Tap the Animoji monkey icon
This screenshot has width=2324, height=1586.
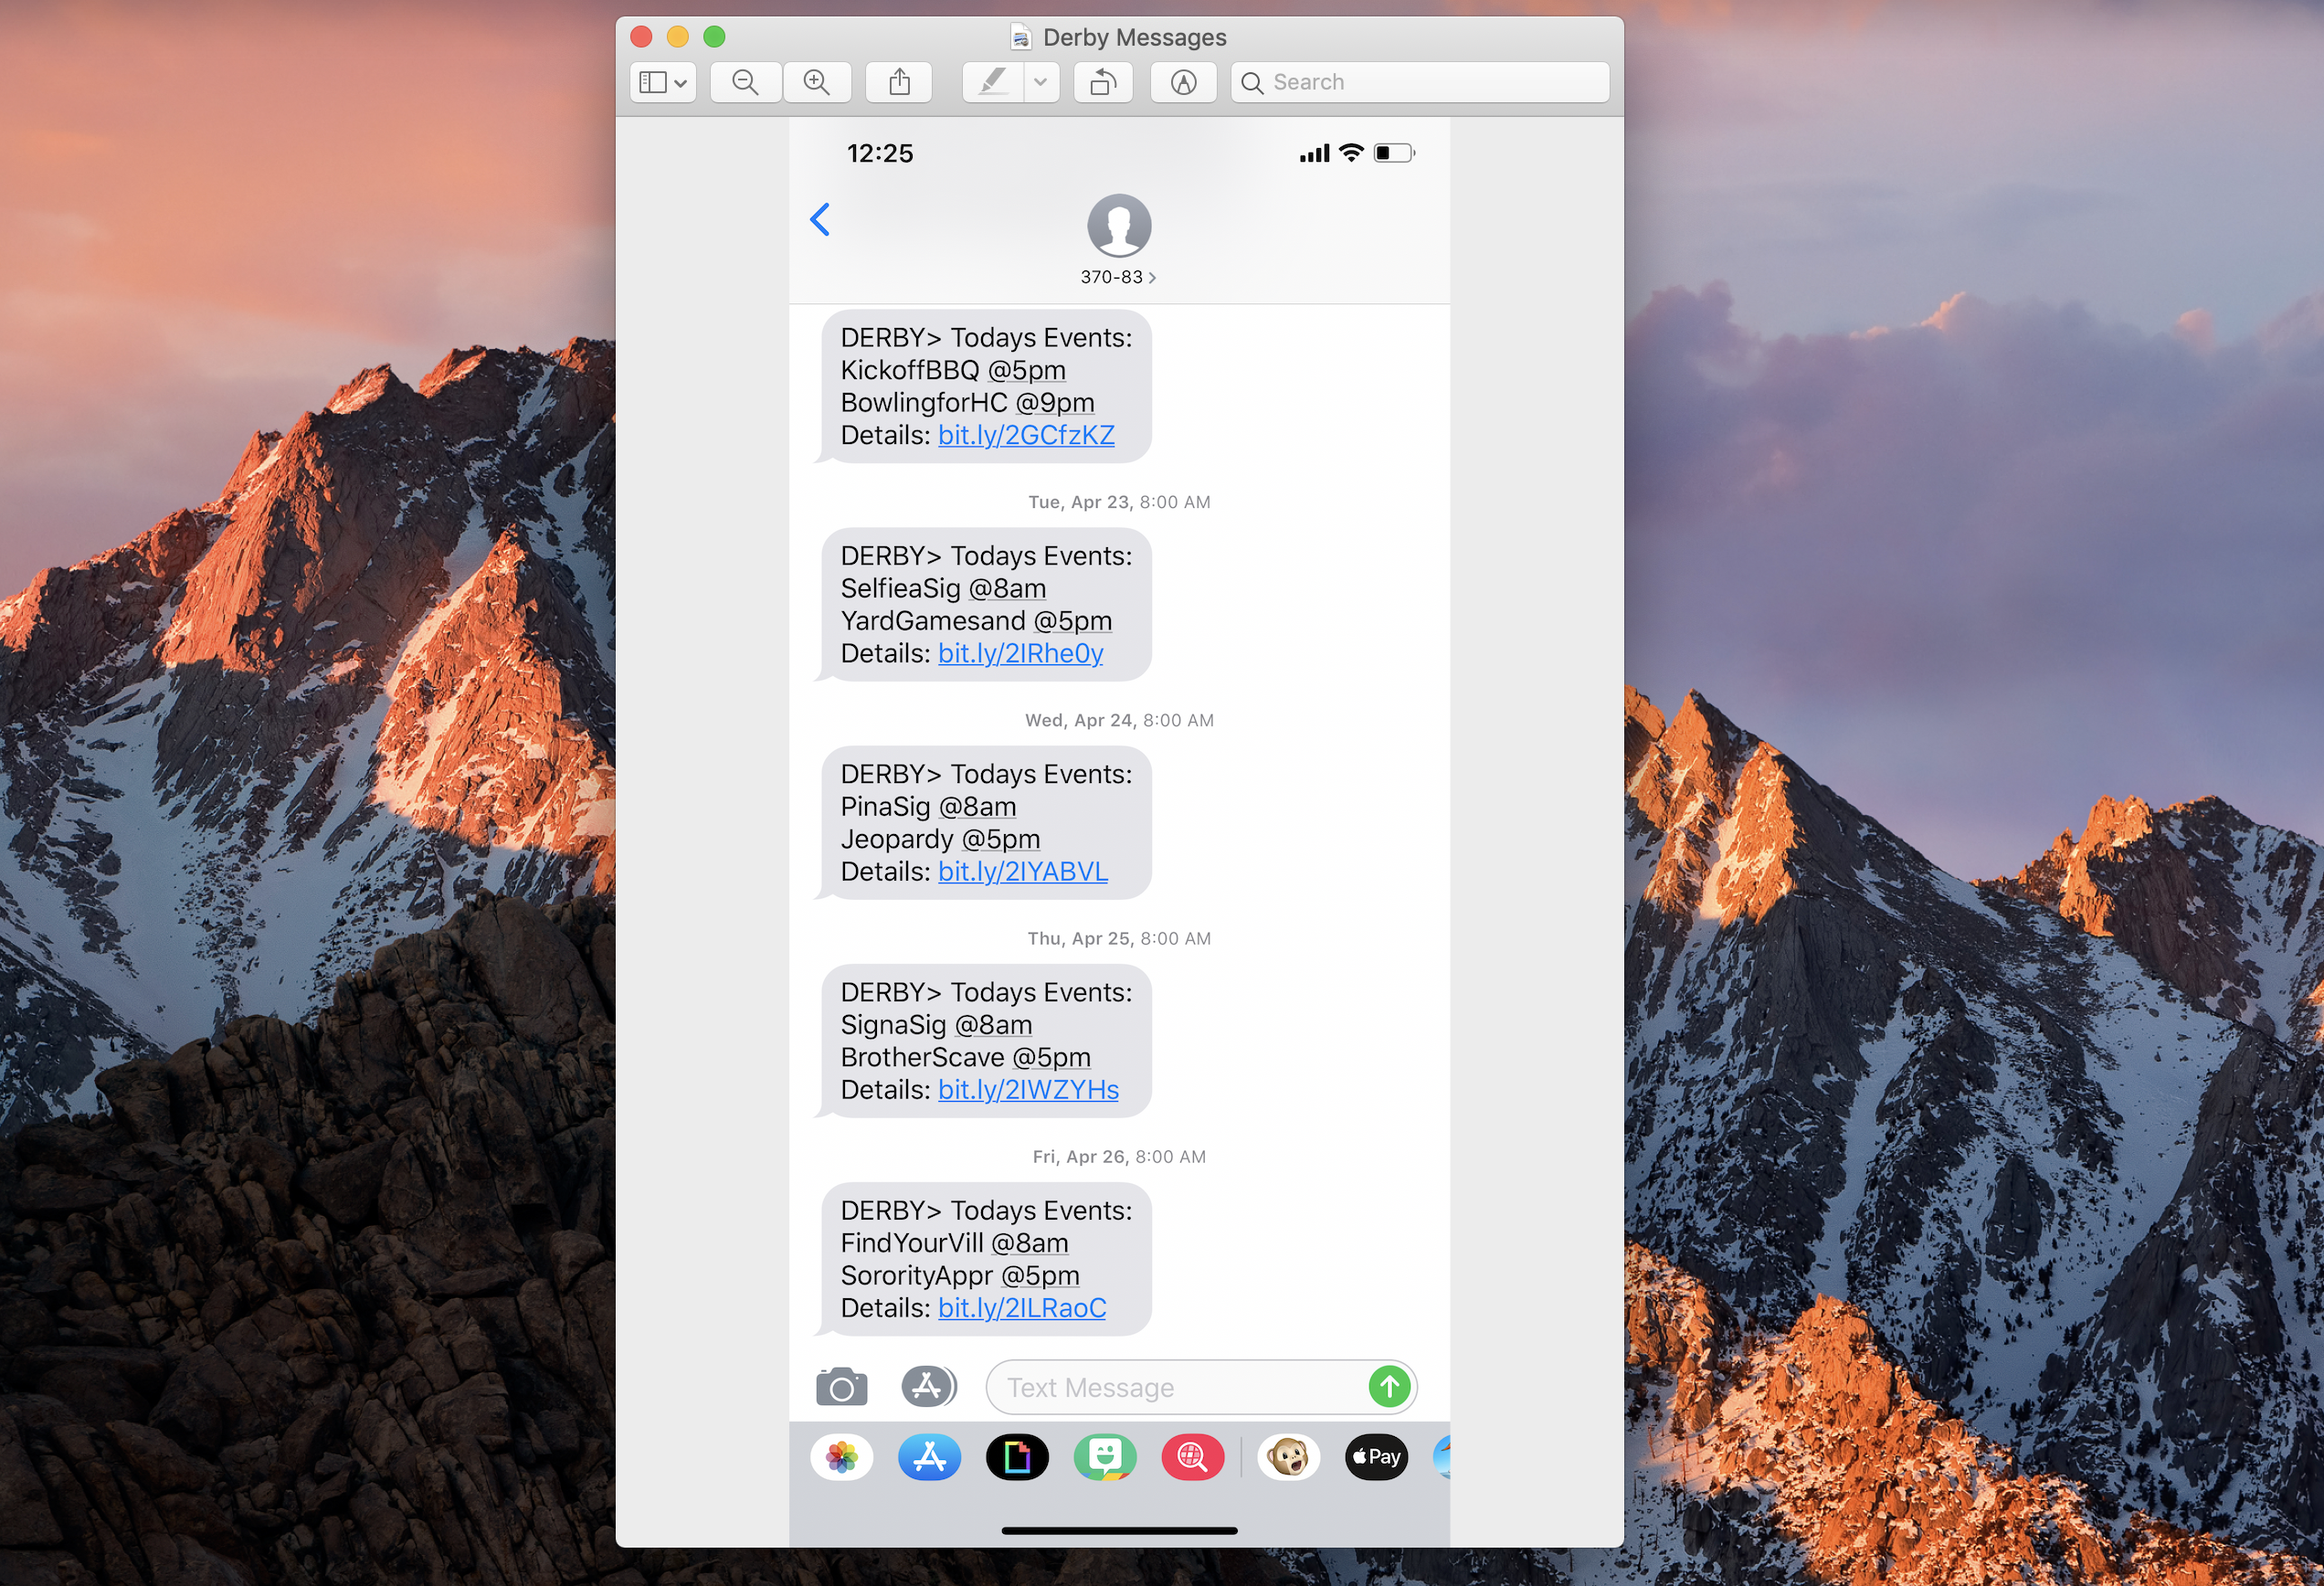coord(1288,1457)
